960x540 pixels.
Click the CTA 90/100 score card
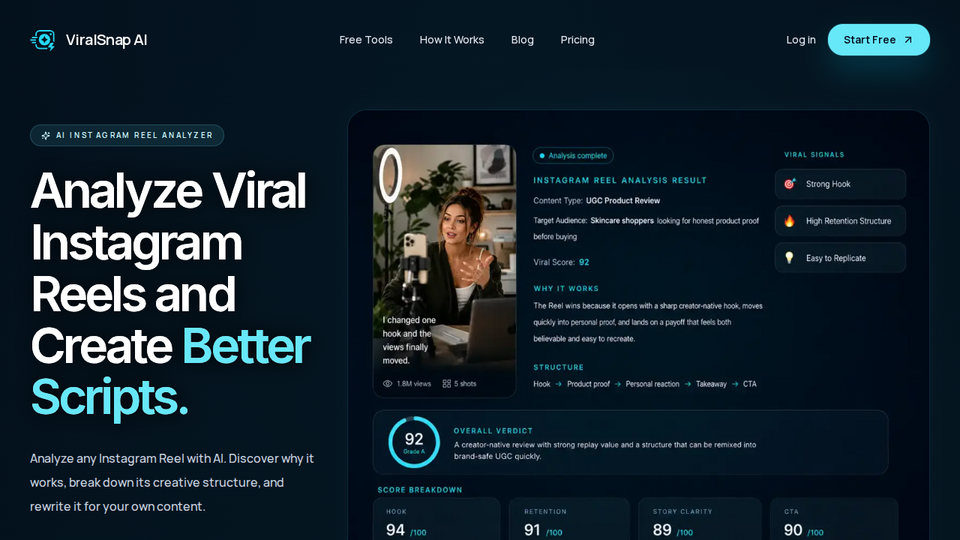834,519
